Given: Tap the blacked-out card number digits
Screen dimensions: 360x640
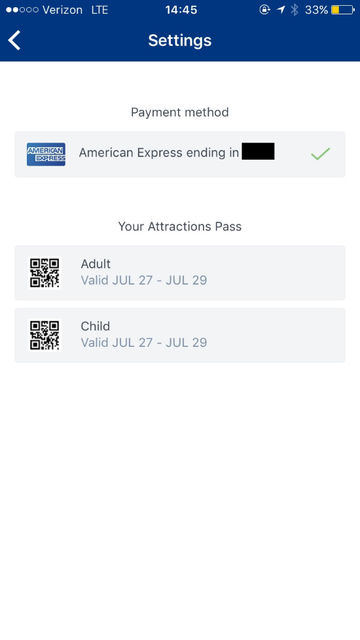Looking at the screenshot, I should 258,151.
